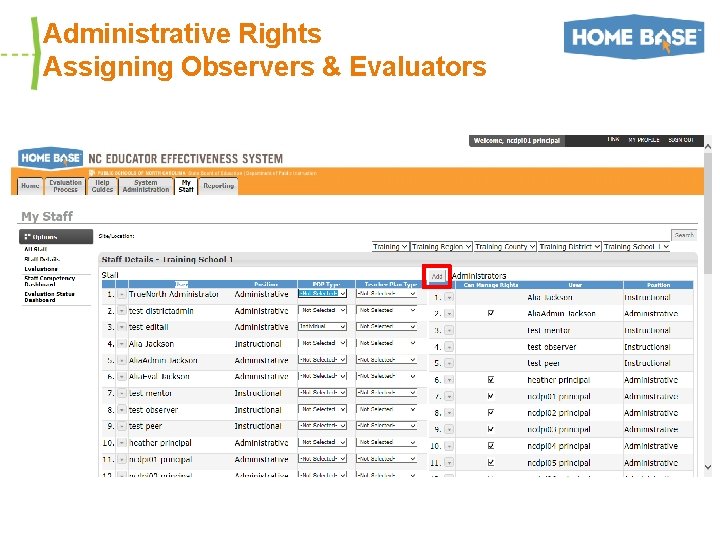The height and width of the screenshot is (540, 720).
Task: Open row menu for TrueNorth Administrator in Staff list
Action: (x=122, y=294)
